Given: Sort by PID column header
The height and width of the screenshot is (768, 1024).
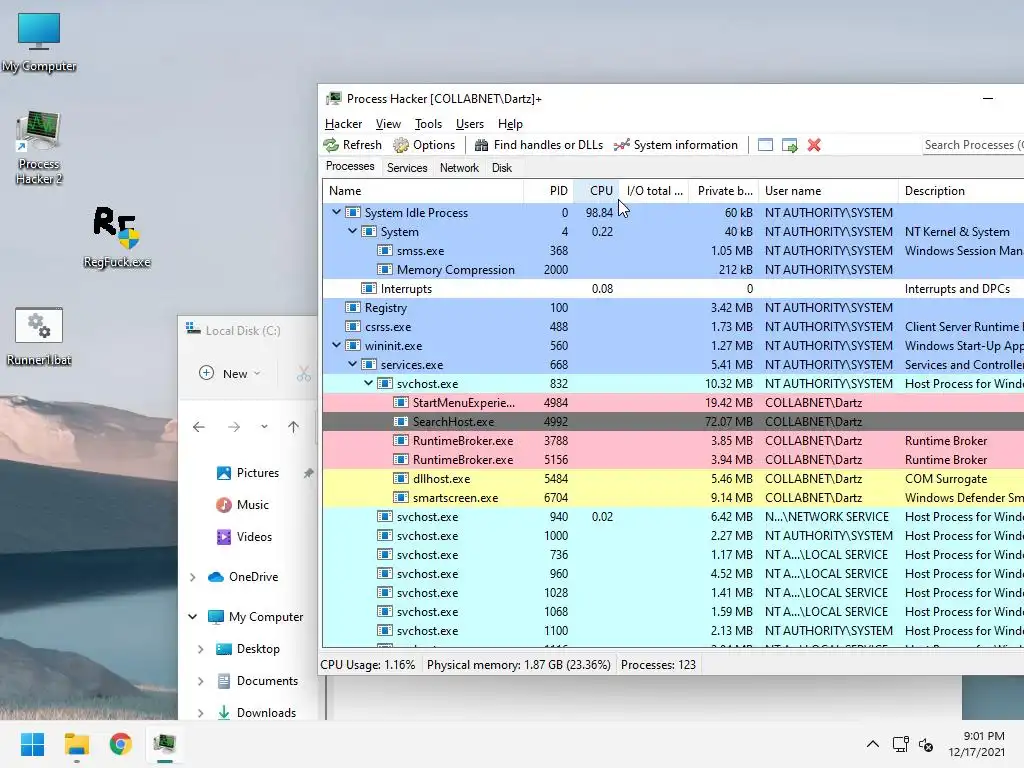Looking at the screenshot, I should [549, 191].
